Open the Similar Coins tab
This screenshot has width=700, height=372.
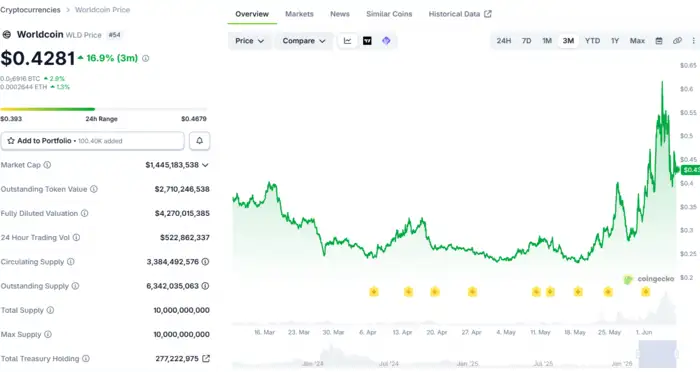click(389, 14)
